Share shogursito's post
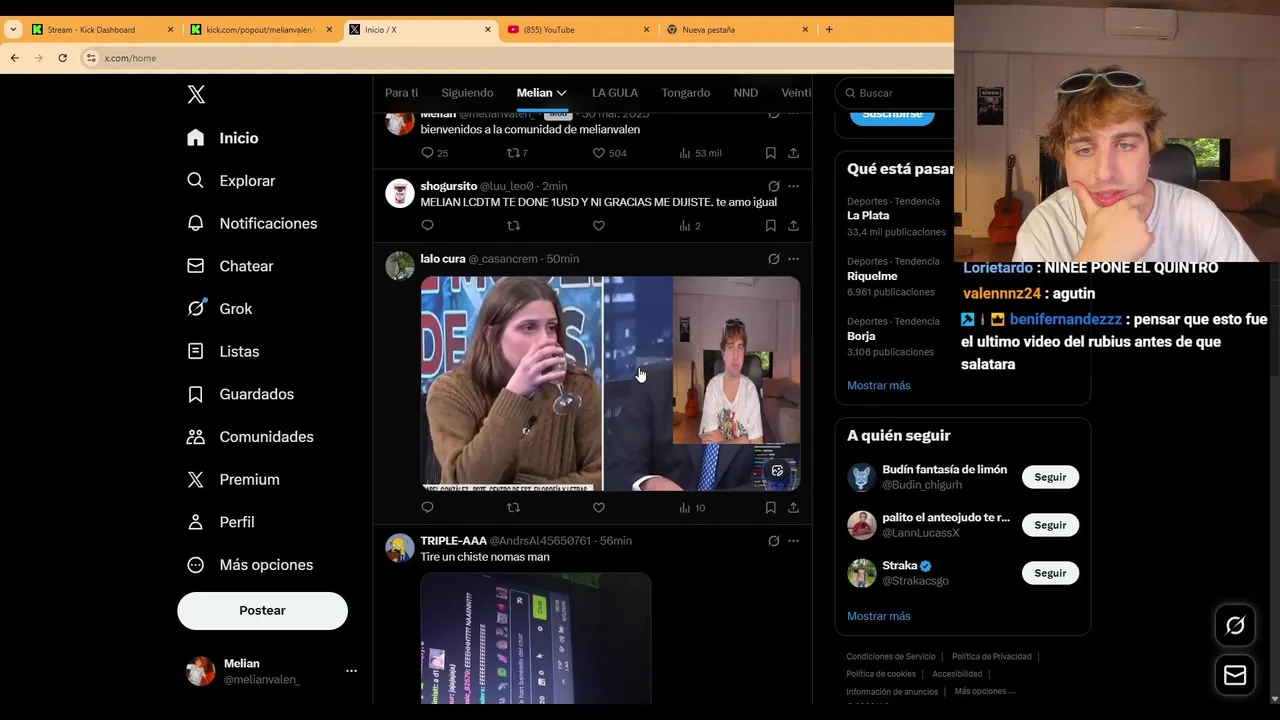 click(793, 226)
